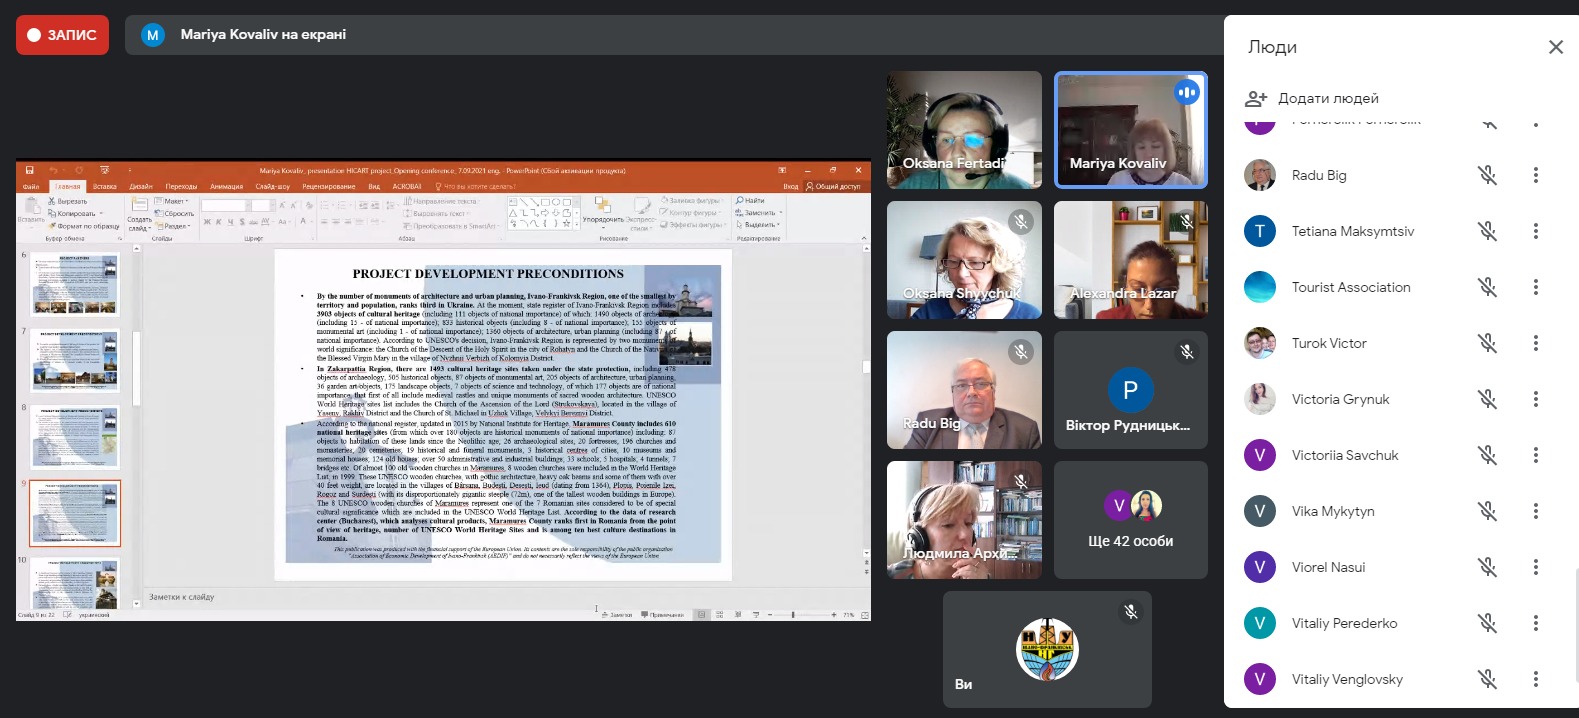Click Radu Big's muted microphone icon in list
This screenshot has width=1579, height=718.
1488,175
